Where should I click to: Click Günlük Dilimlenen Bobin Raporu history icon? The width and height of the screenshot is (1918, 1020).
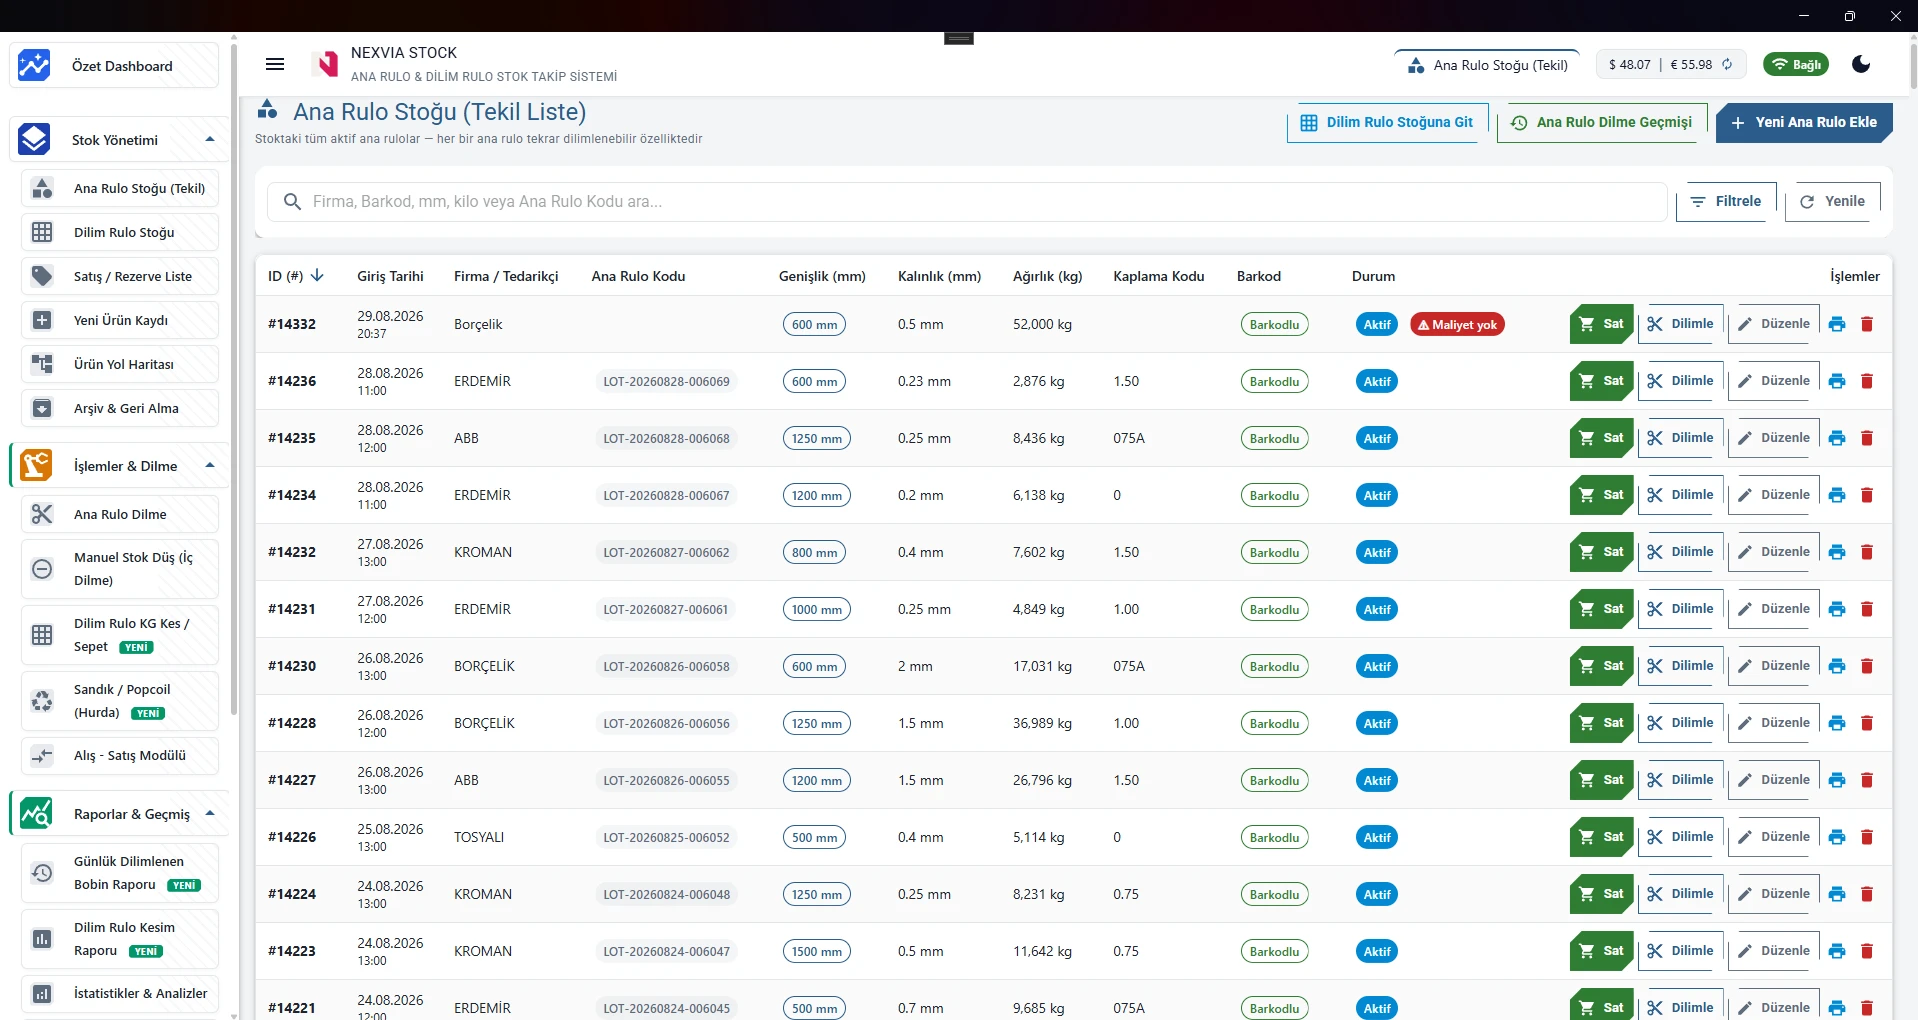tap(42, 873)
